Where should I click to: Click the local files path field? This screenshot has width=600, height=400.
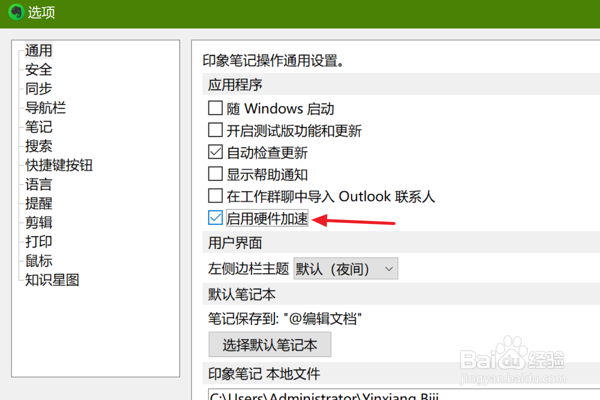click(x=404, y=394)
